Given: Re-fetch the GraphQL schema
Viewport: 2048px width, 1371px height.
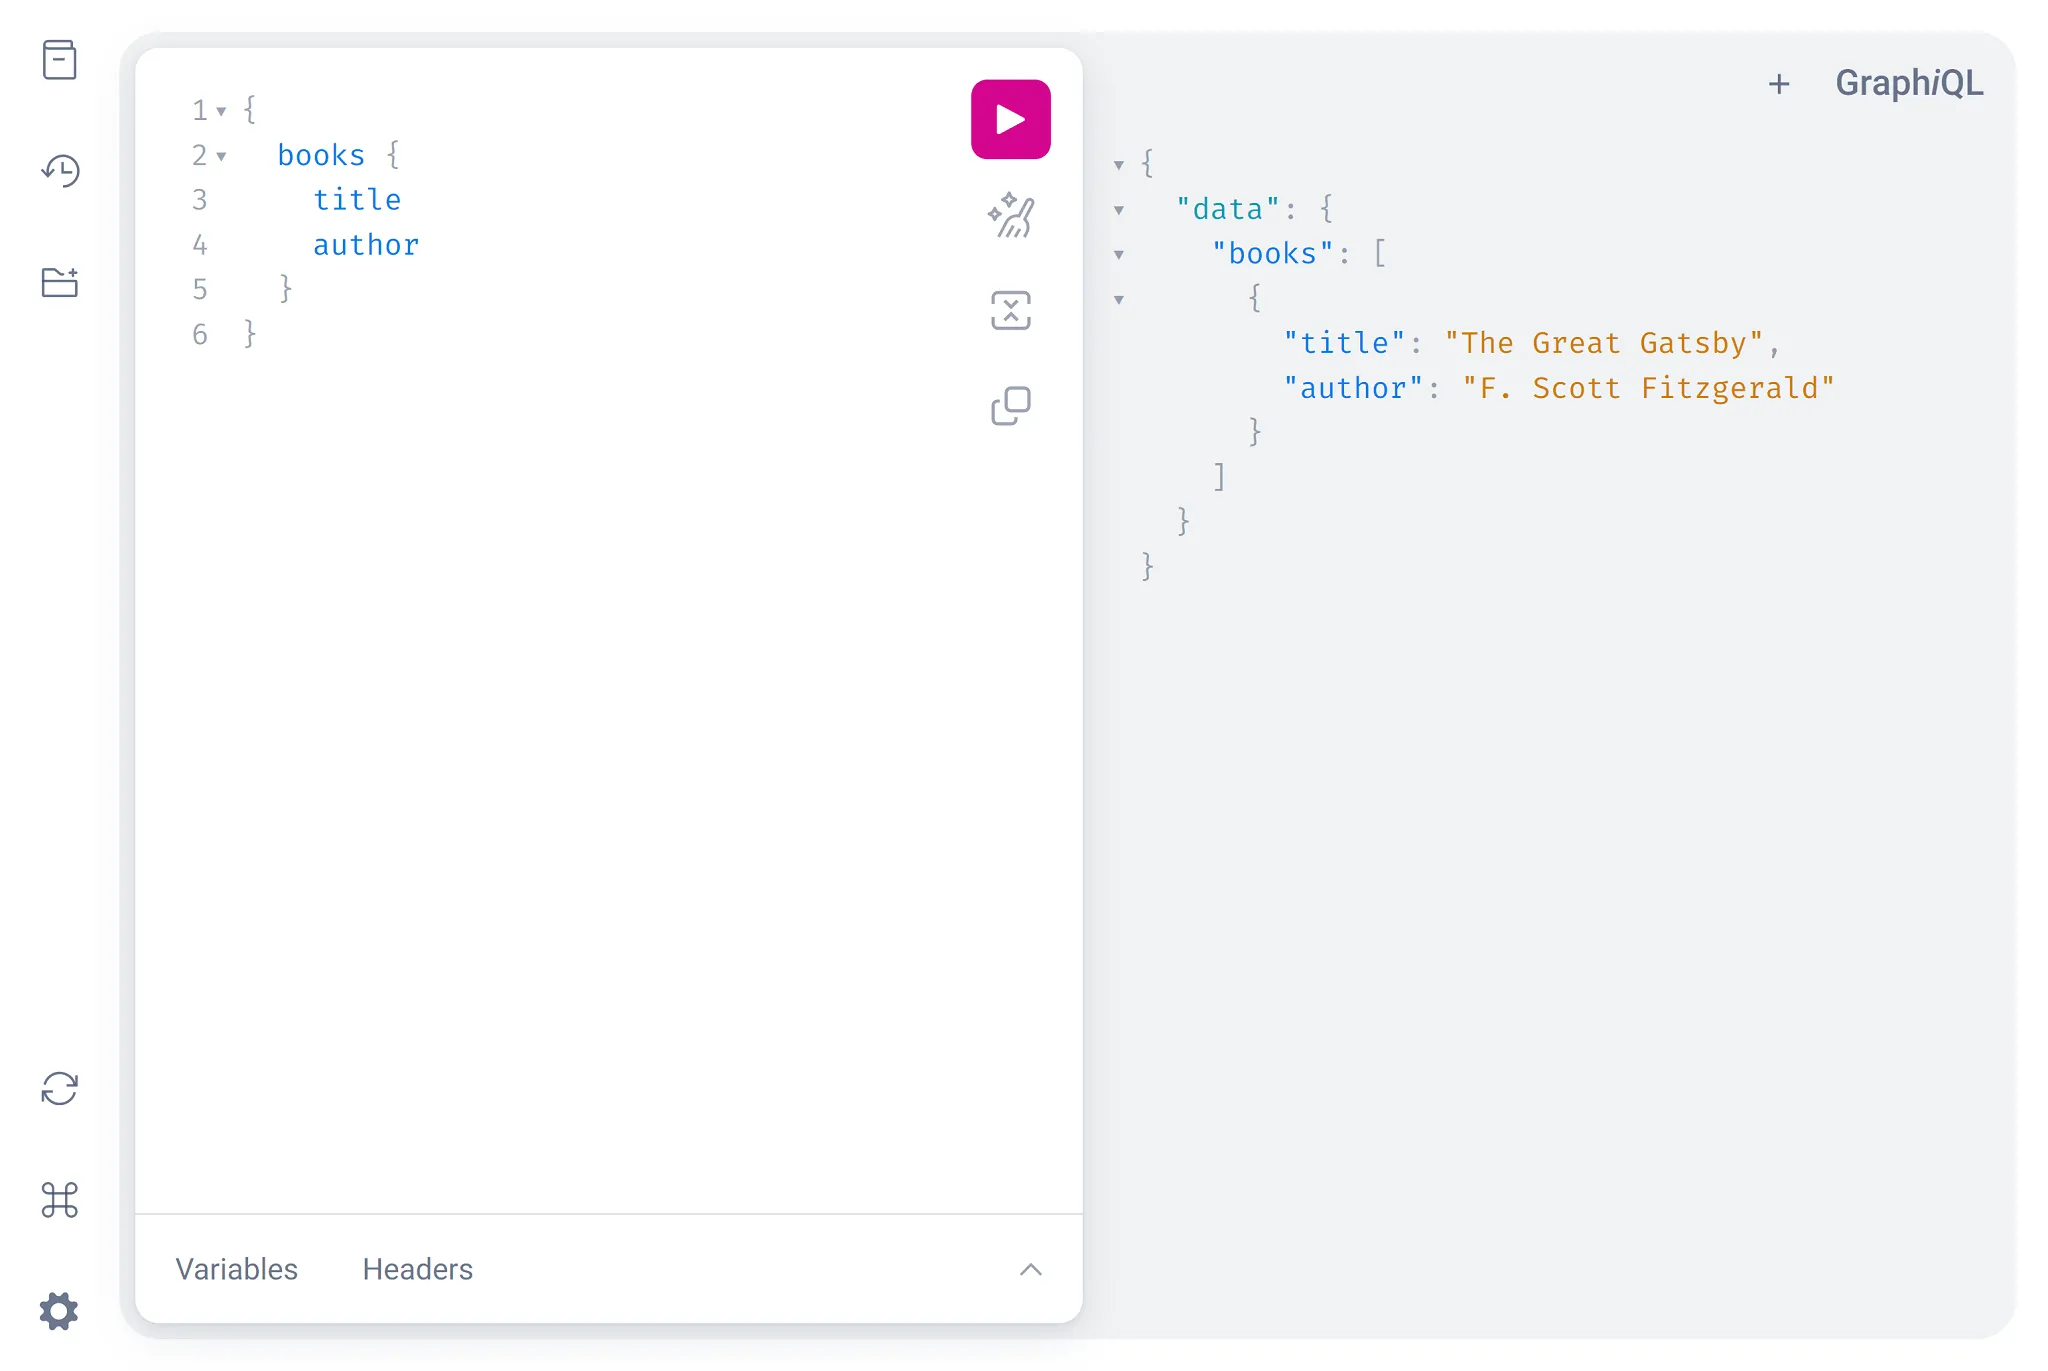Looking at the screenshot, I should (60, 1089).
